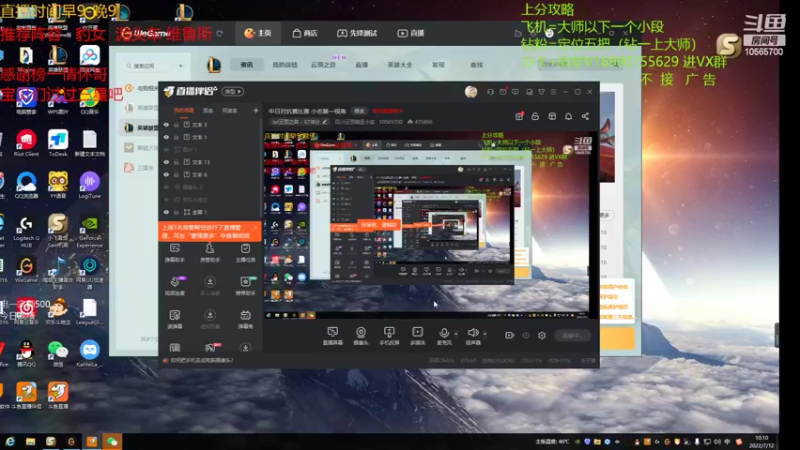Show the hidden 摄像头 2 layer
800x450 pixels.
click(x=166, y=187)
